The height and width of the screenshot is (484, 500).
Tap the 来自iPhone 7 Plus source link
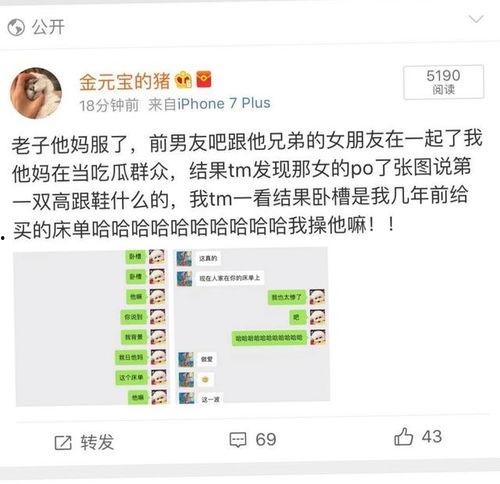[209, 104]
